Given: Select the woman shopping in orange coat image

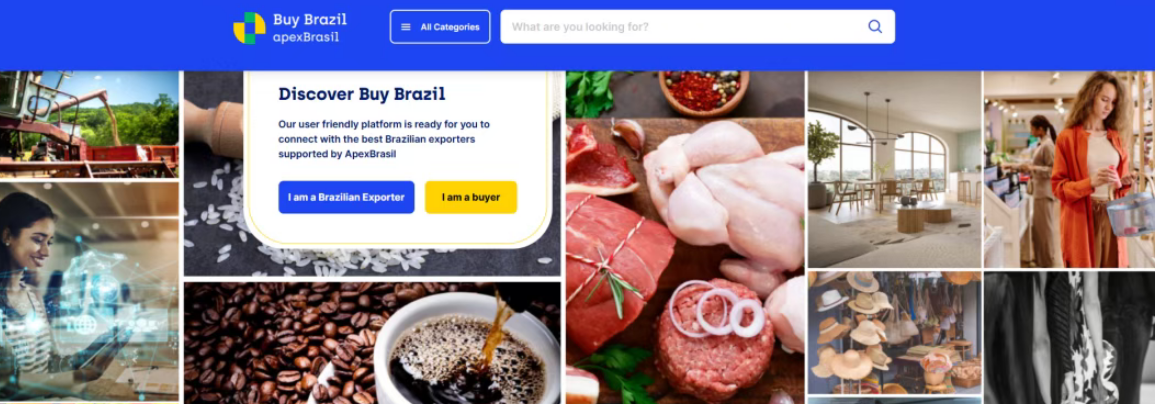Looking at the screenshot, I should (x=1070, y=169).
